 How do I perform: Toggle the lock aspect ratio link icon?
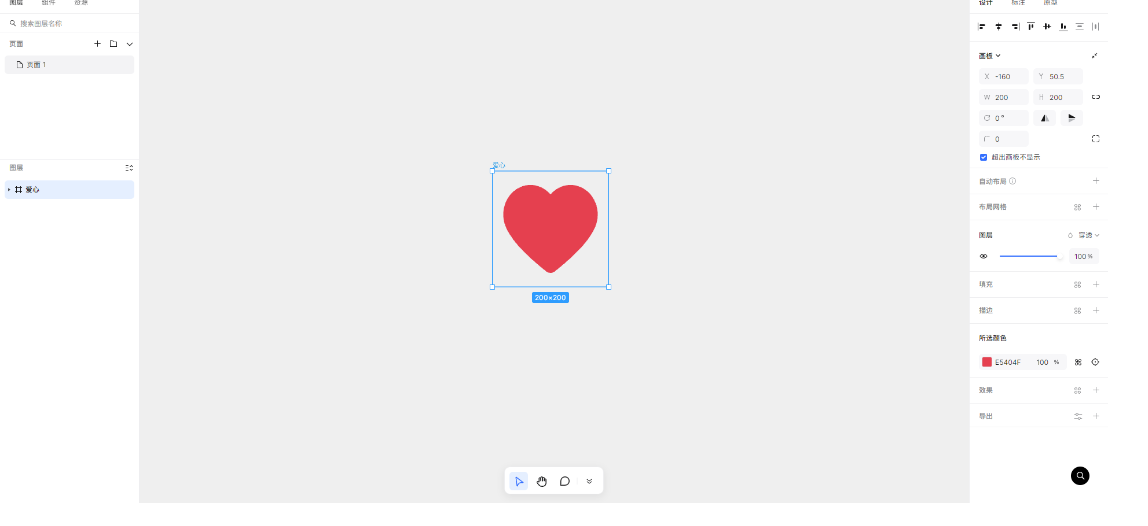1095,97
